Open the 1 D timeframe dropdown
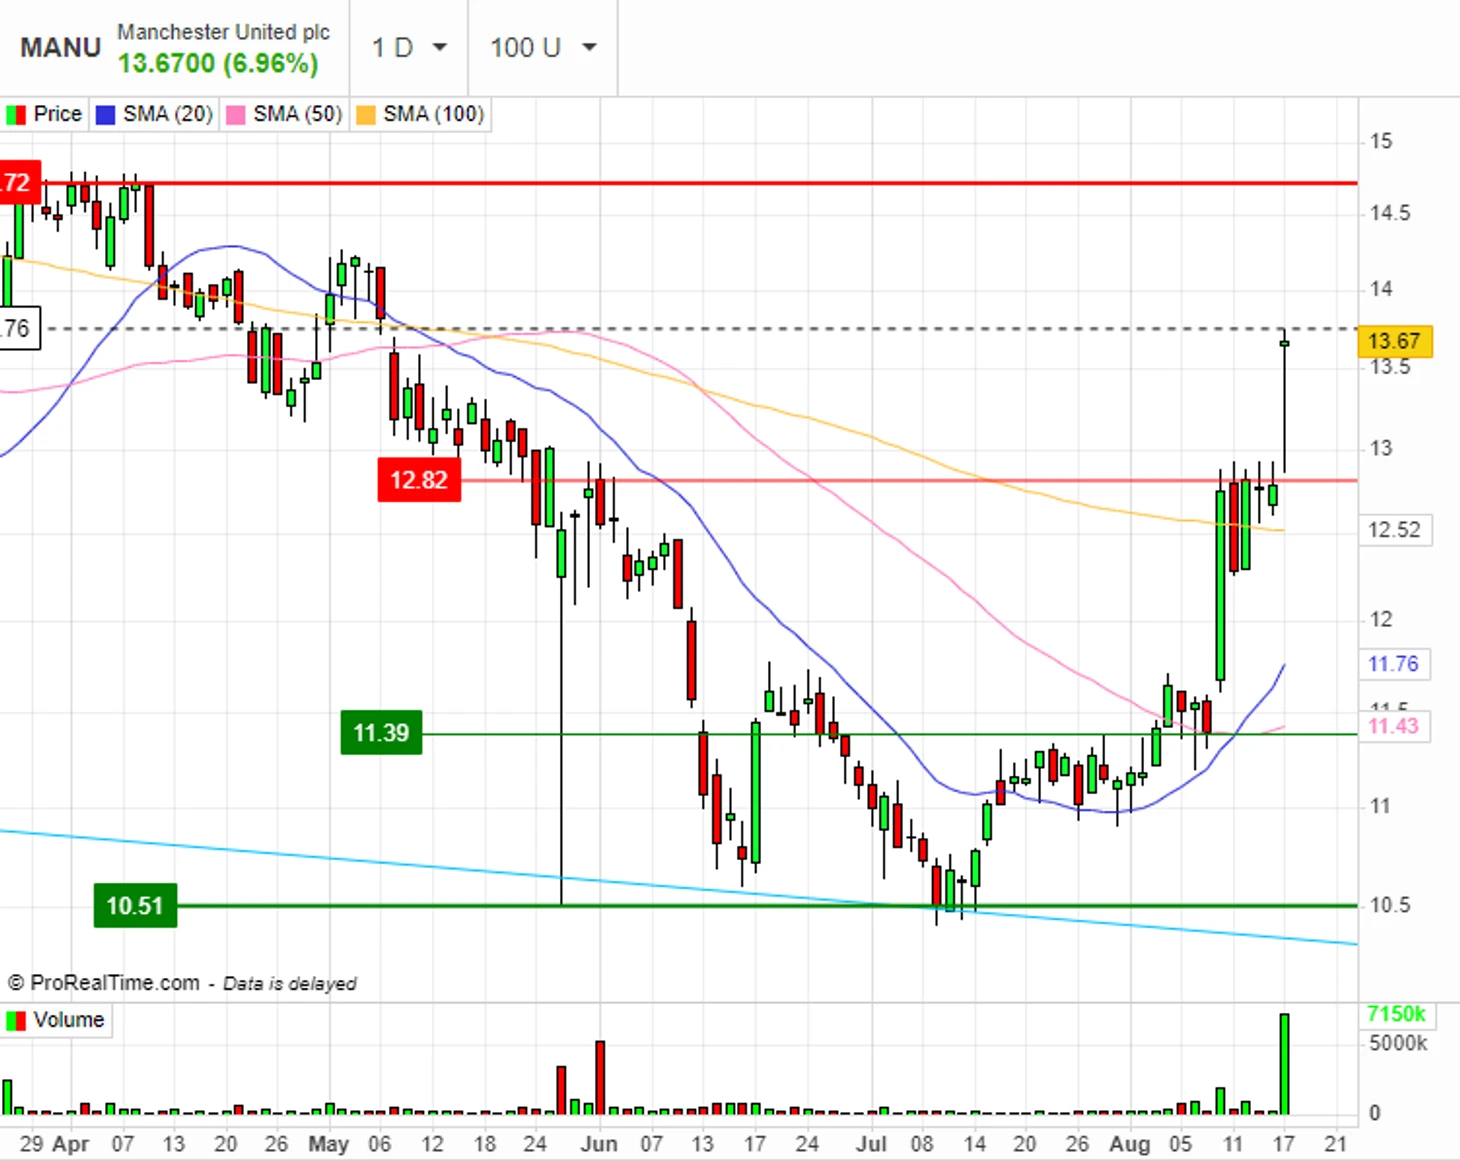This screenshot has width=1460, height=1161. [x=409, y=47]
